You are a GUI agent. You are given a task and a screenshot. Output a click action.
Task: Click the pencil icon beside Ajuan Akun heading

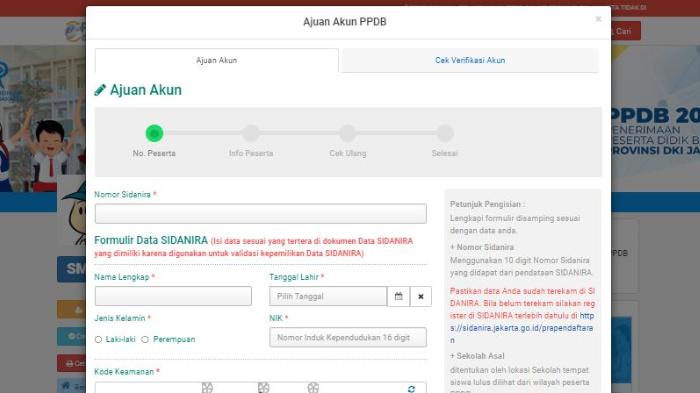pyautogui.click(x=100, y=90)
